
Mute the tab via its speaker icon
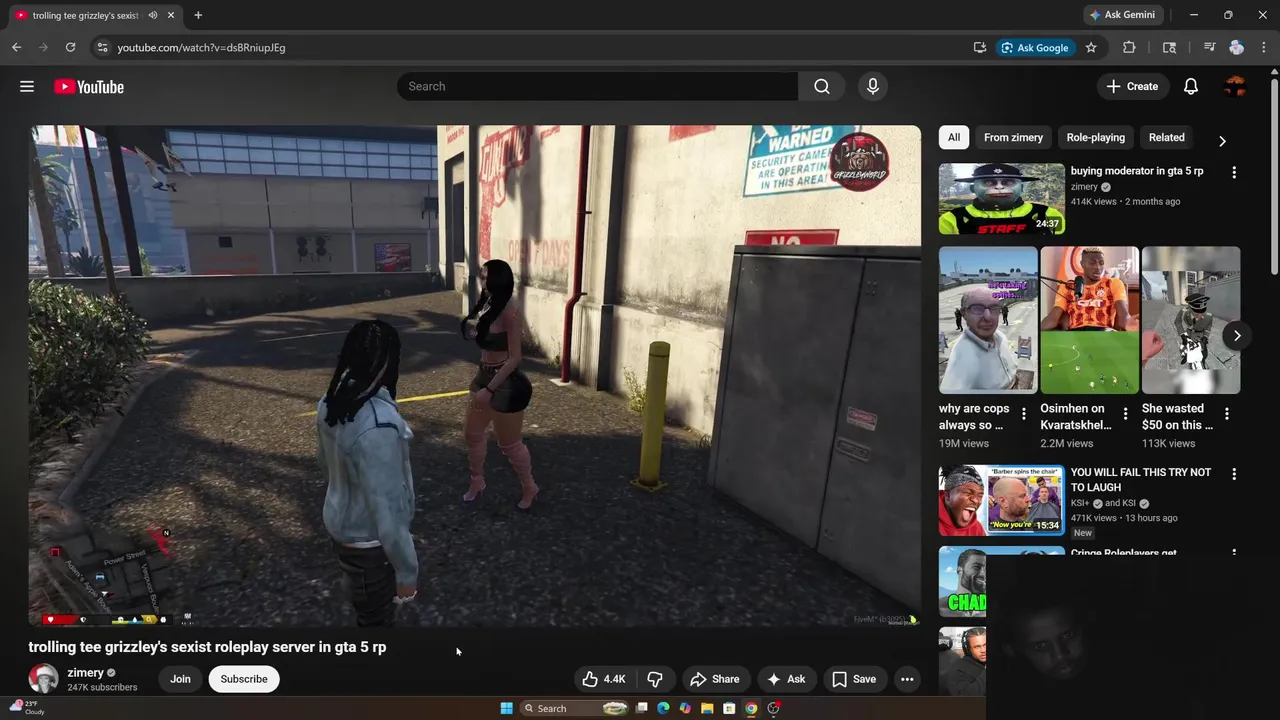pos(153,15)
